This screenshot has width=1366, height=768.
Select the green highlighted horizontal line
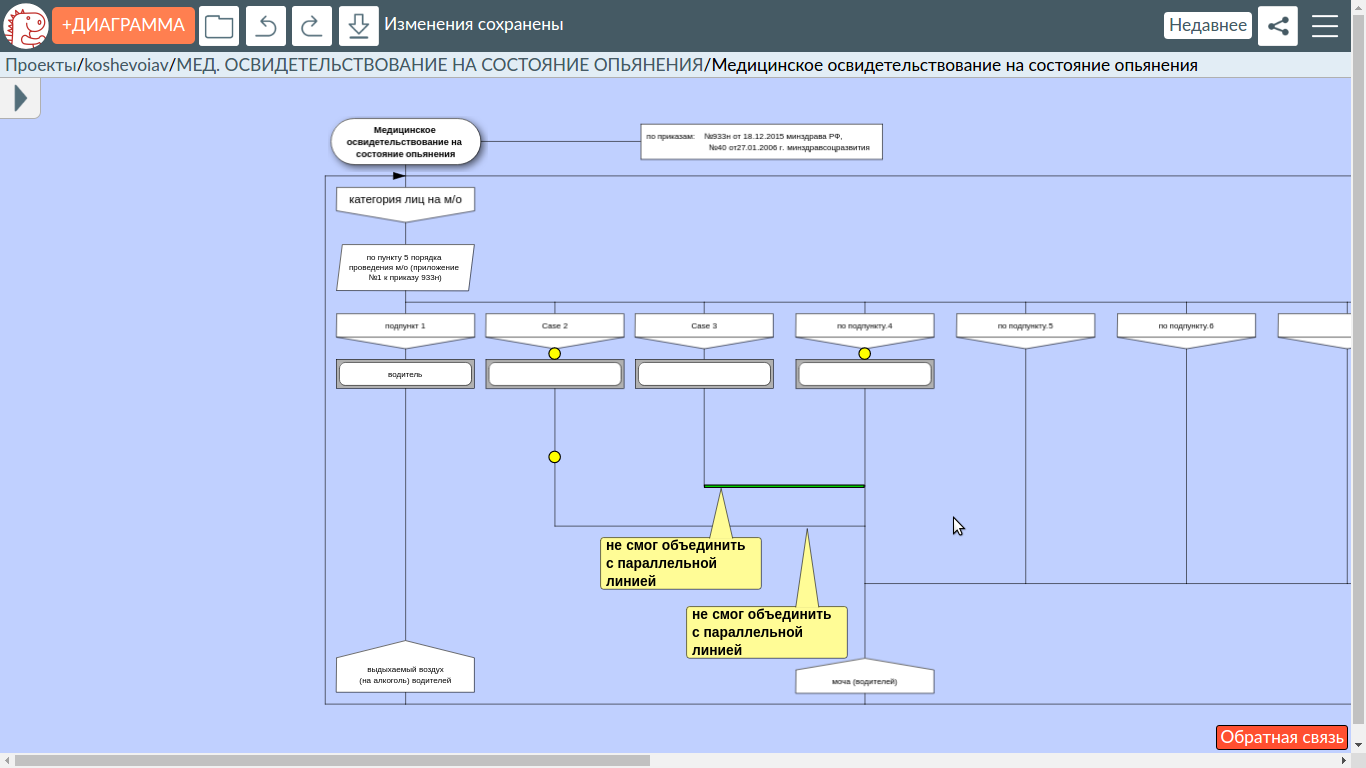pyautogui.click(x=784, y=486)
